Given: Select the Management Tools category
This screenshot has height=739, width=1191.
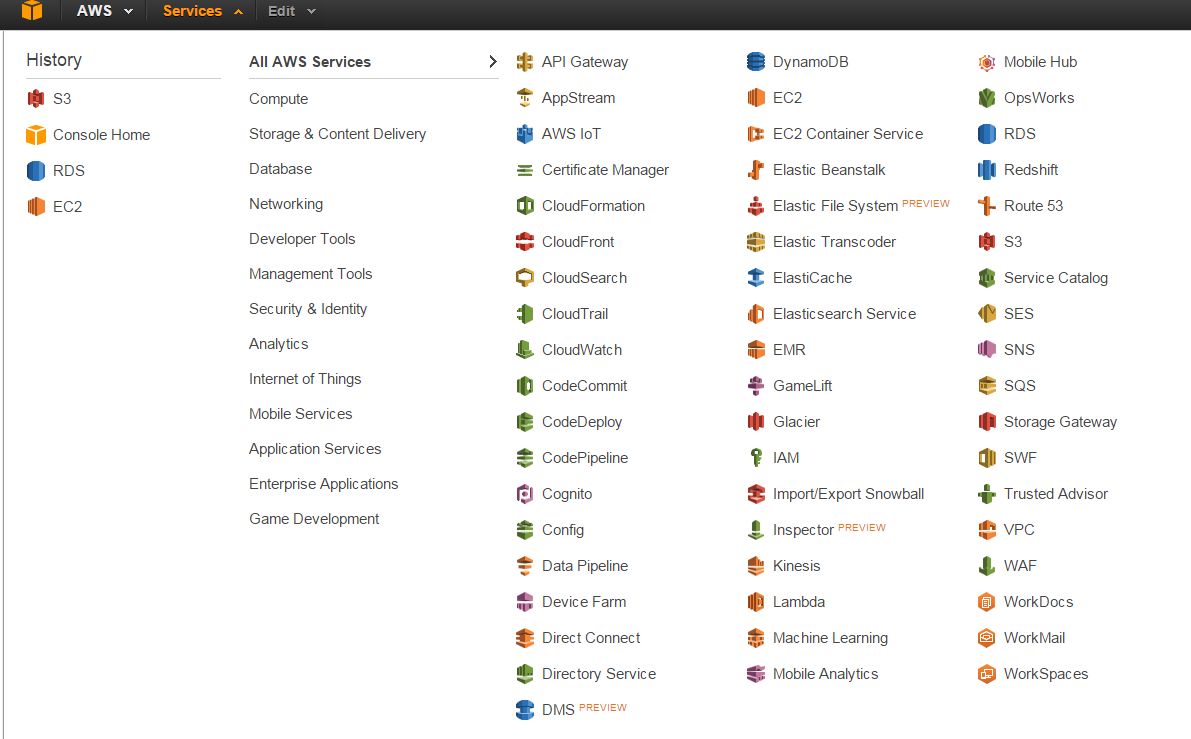Looking at the screenshot, I should click(311, 273).
